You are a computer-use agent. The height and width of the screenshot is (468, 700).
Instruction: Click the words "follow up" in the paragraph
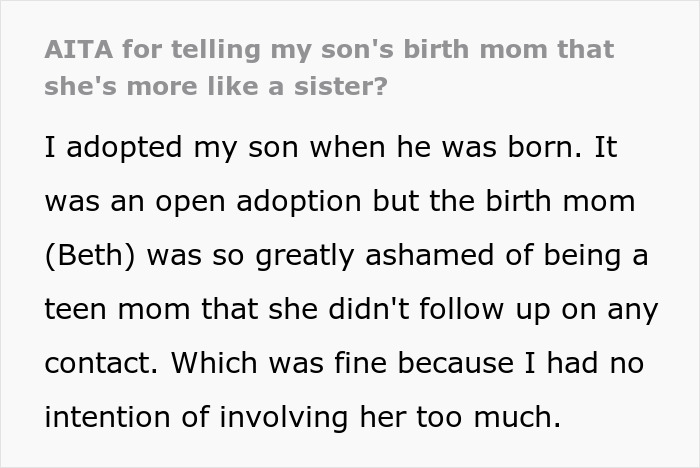click(x=522, y=310)
